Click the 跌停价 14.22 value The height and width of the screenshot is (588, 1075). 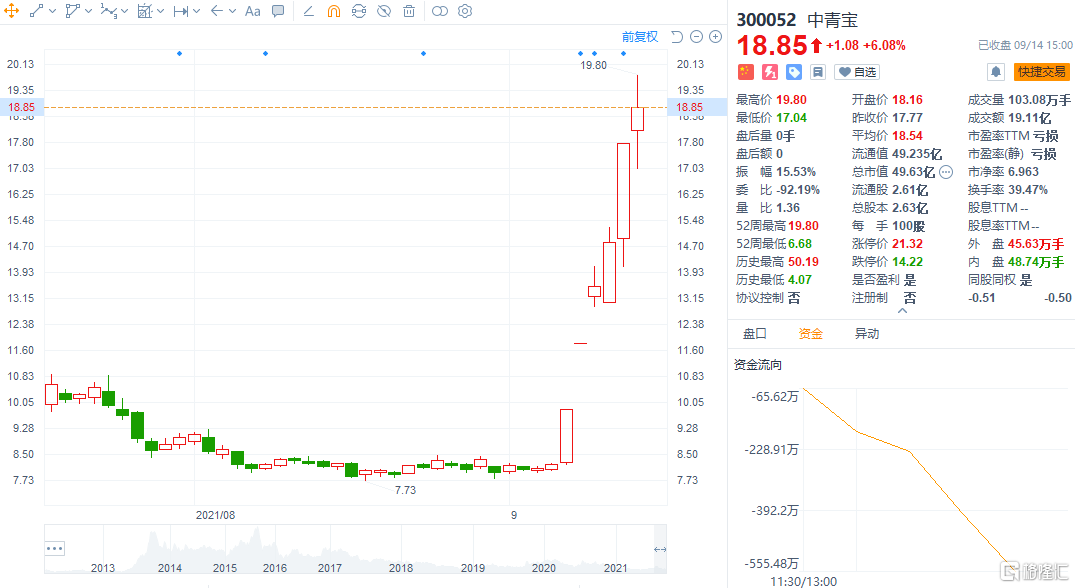[x=908, y=262]
